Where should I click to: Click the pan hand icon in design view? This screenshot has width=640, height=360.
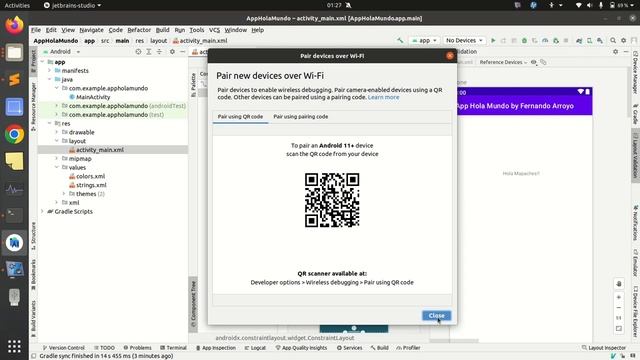pos(619,284)
